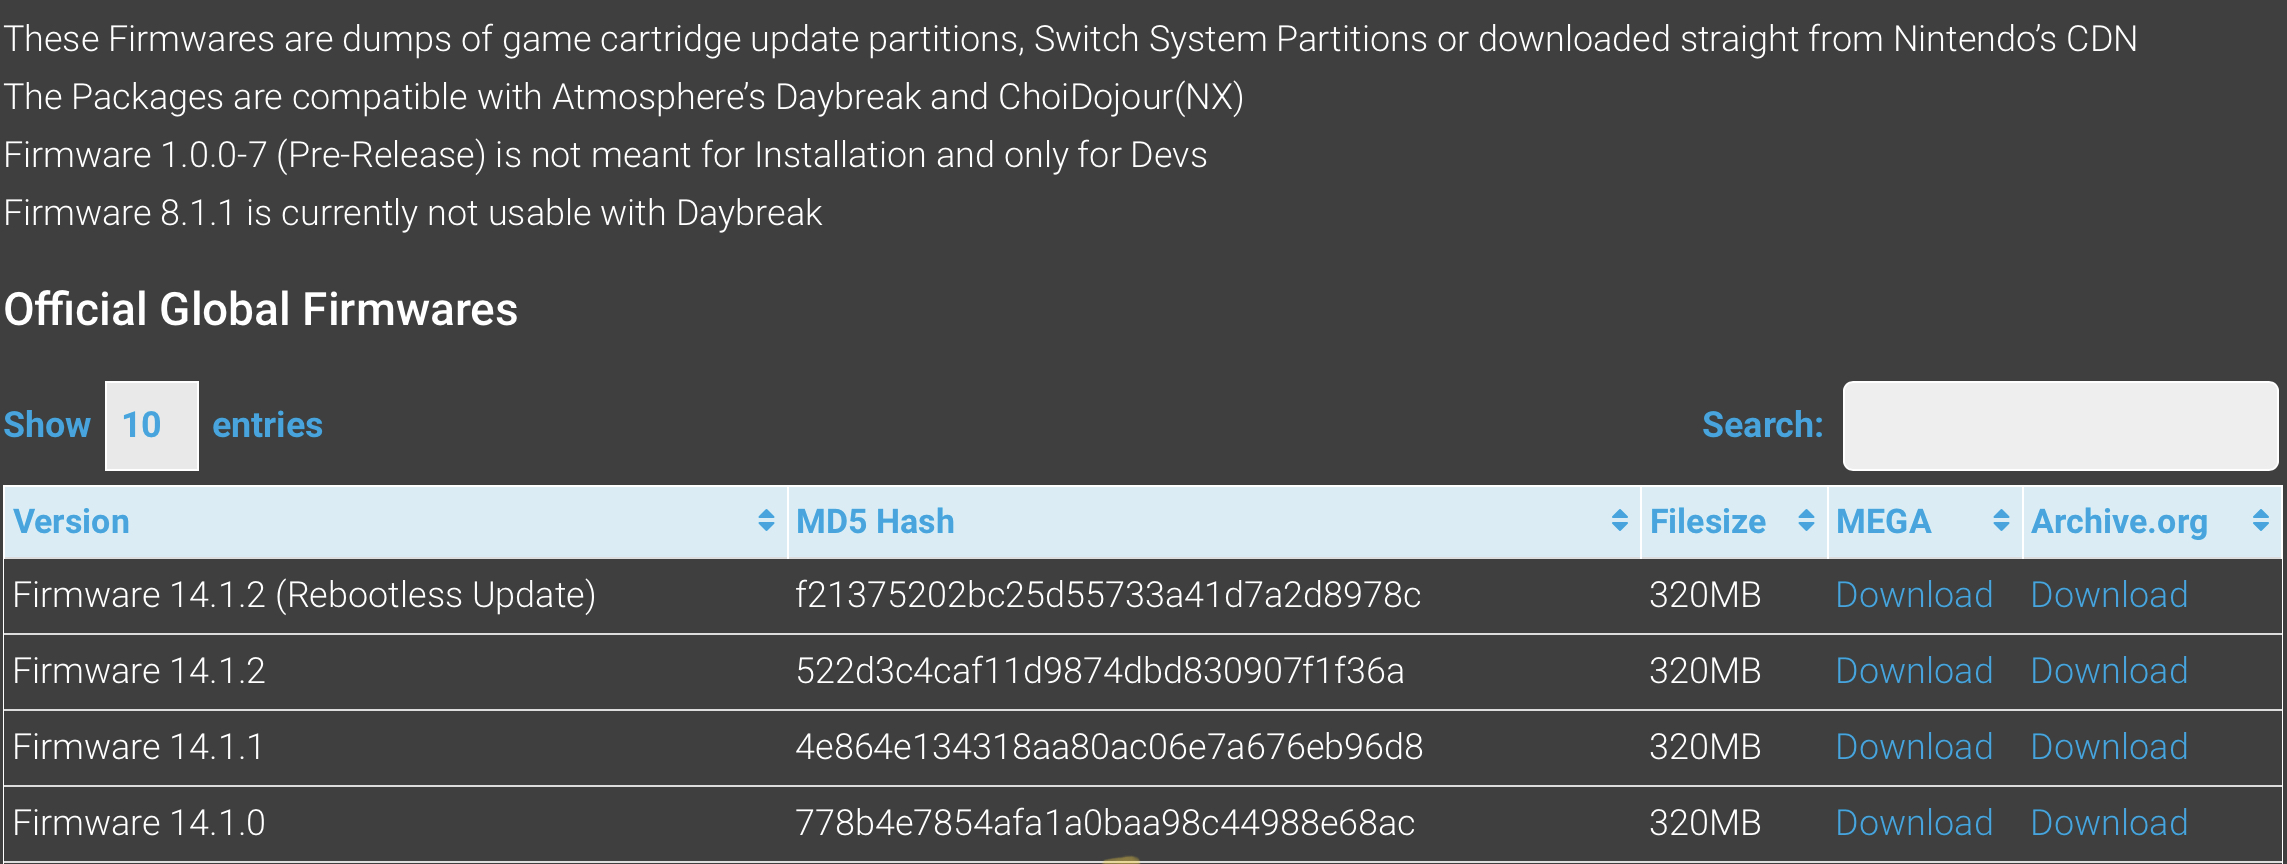
Task: Download Firmware 14.1.2 Rebootless from MEGA
Action: pyautogui.click(x=1914, y=595)
